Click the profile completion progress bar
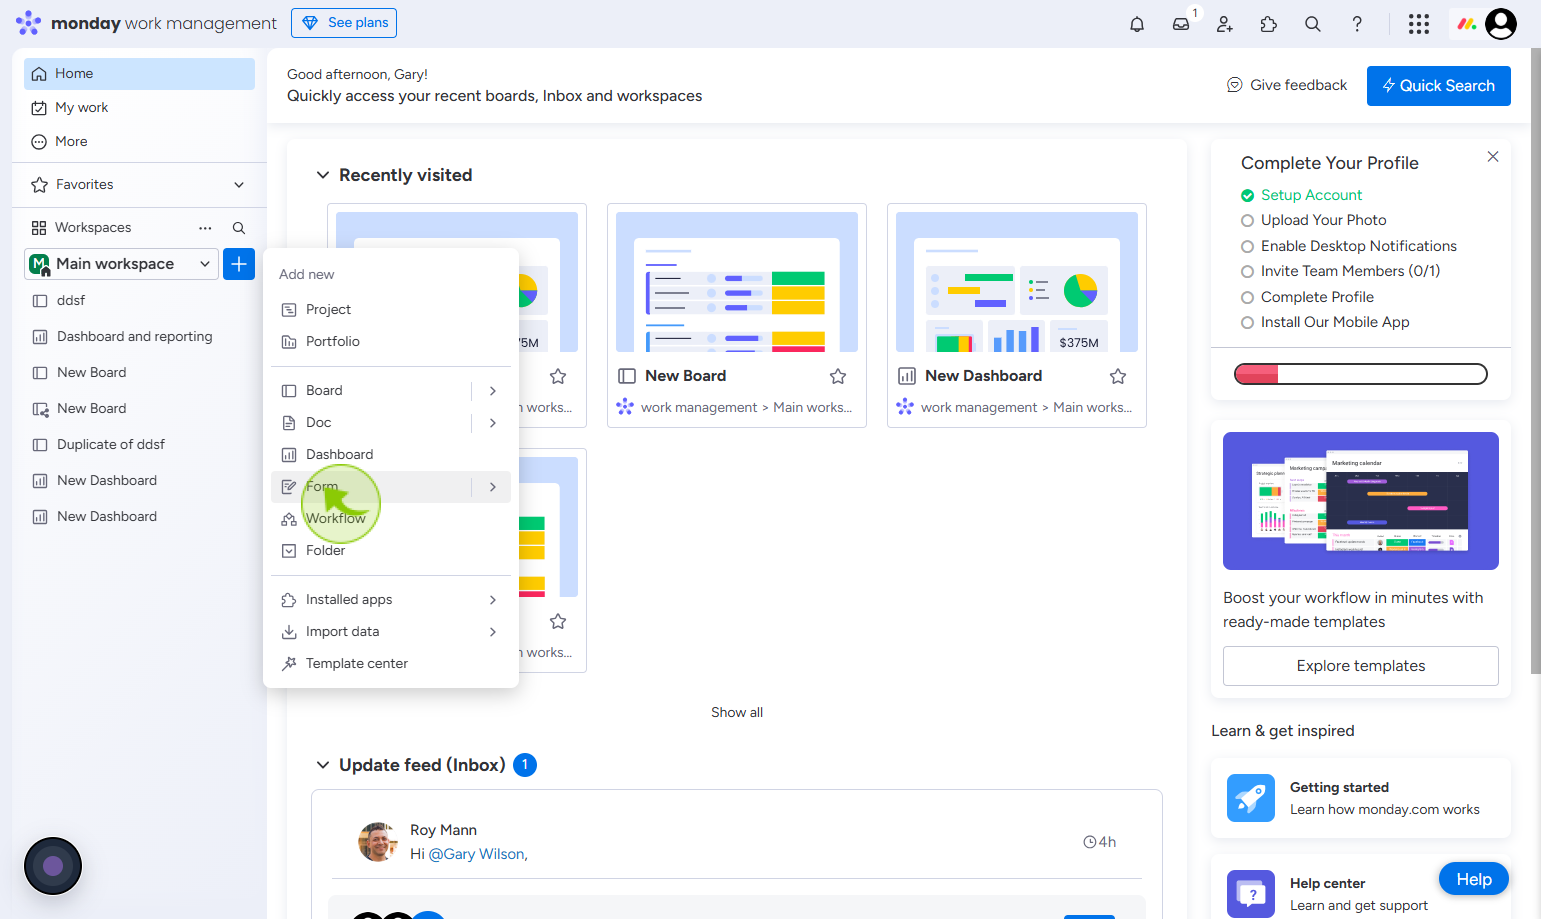The width and height of the screenshot is (1541, 919). coord(1361,374)
